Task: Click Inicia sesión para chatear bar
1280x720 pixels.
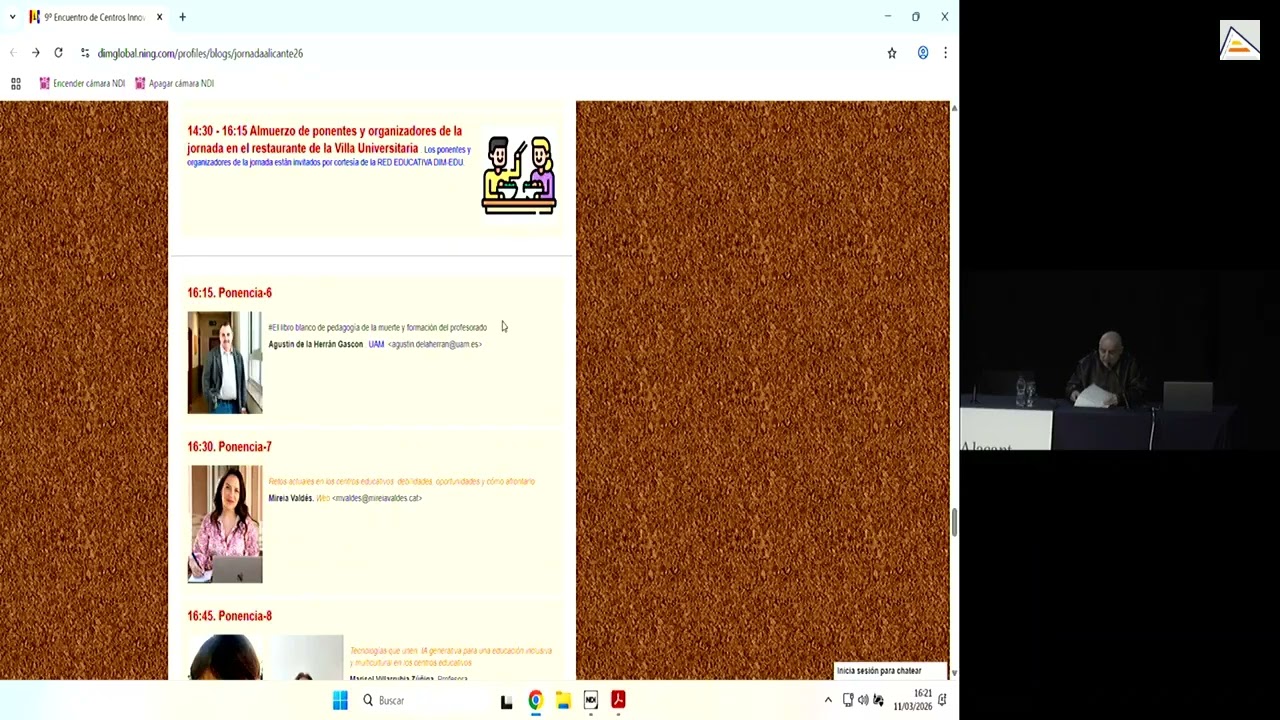Action: tap(891, 671)
